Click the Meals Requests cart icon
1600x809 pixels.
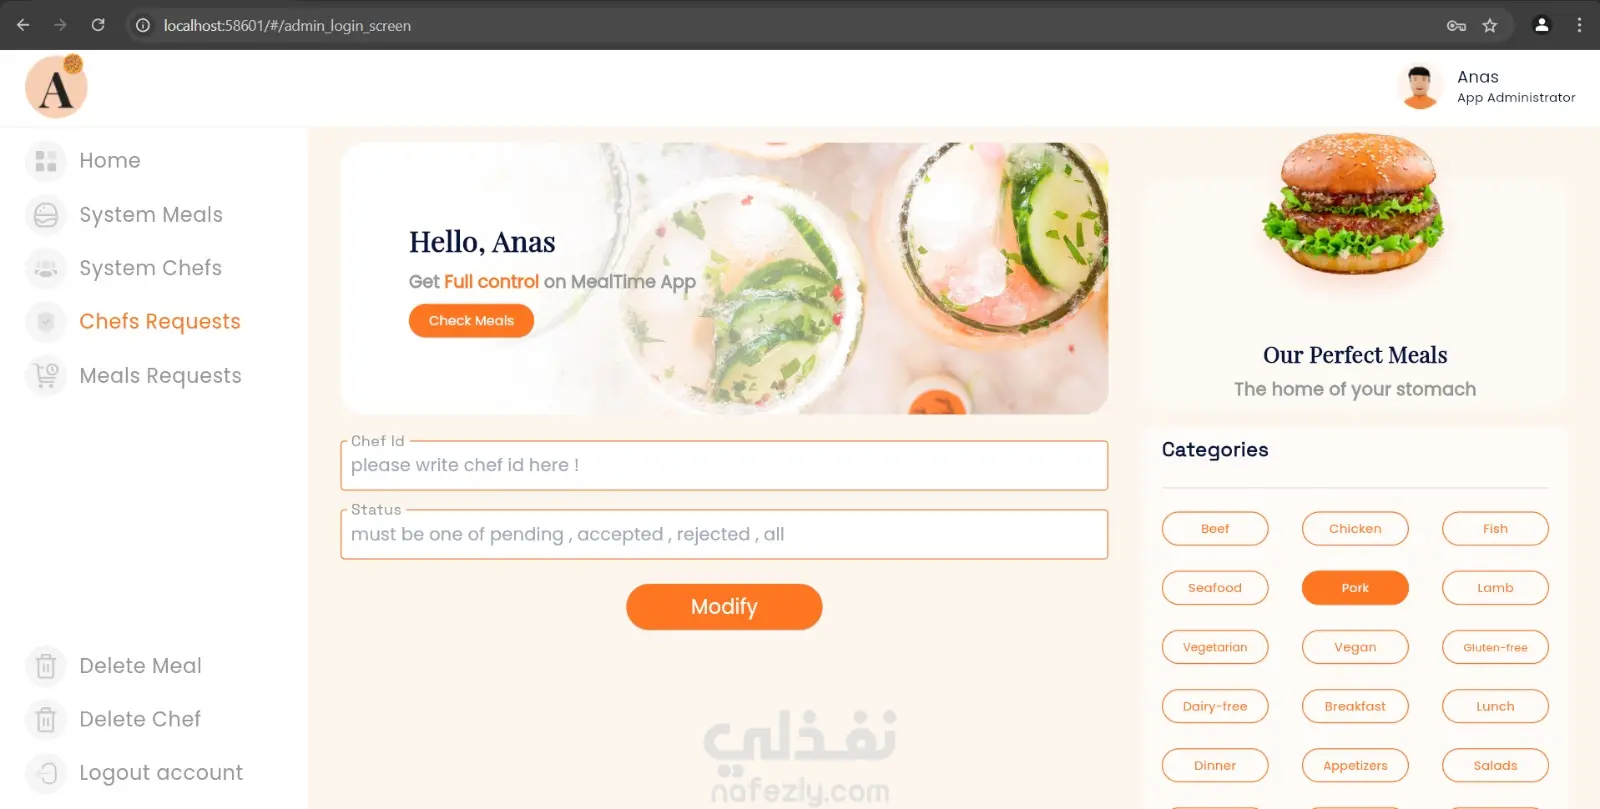click(x=46, y=376)
